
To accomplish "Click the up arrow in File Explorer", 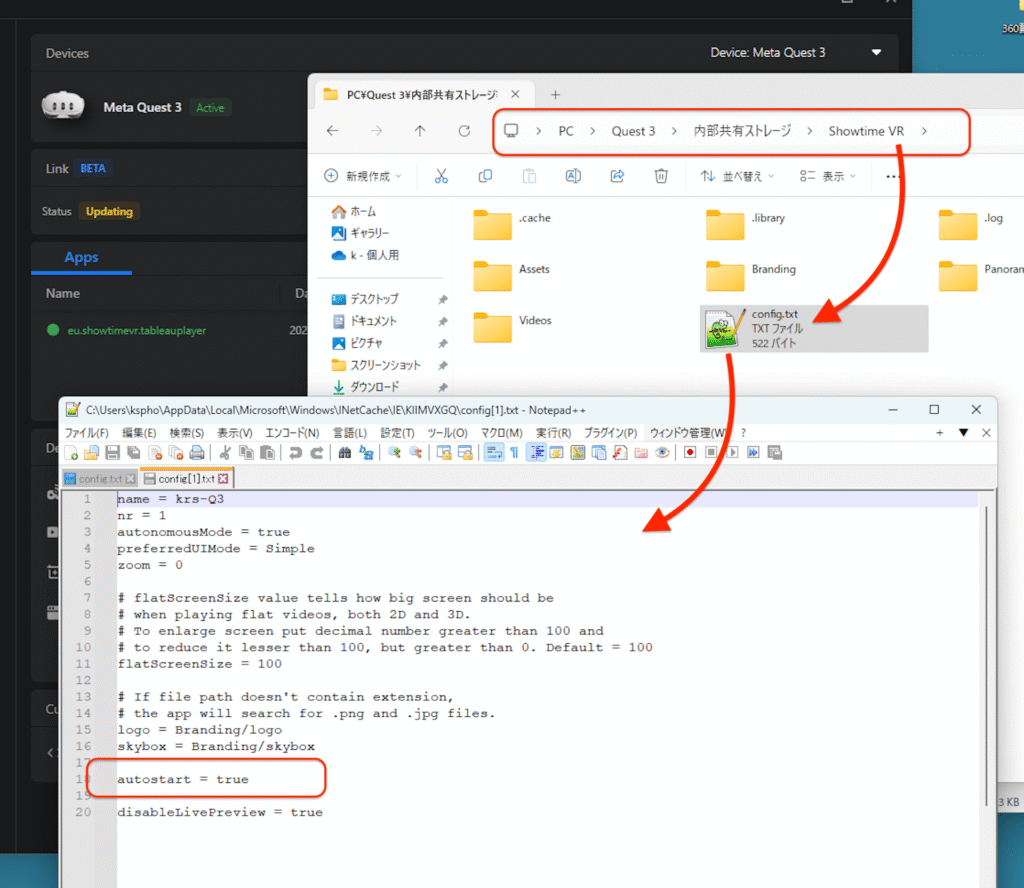I will [420, 131].
